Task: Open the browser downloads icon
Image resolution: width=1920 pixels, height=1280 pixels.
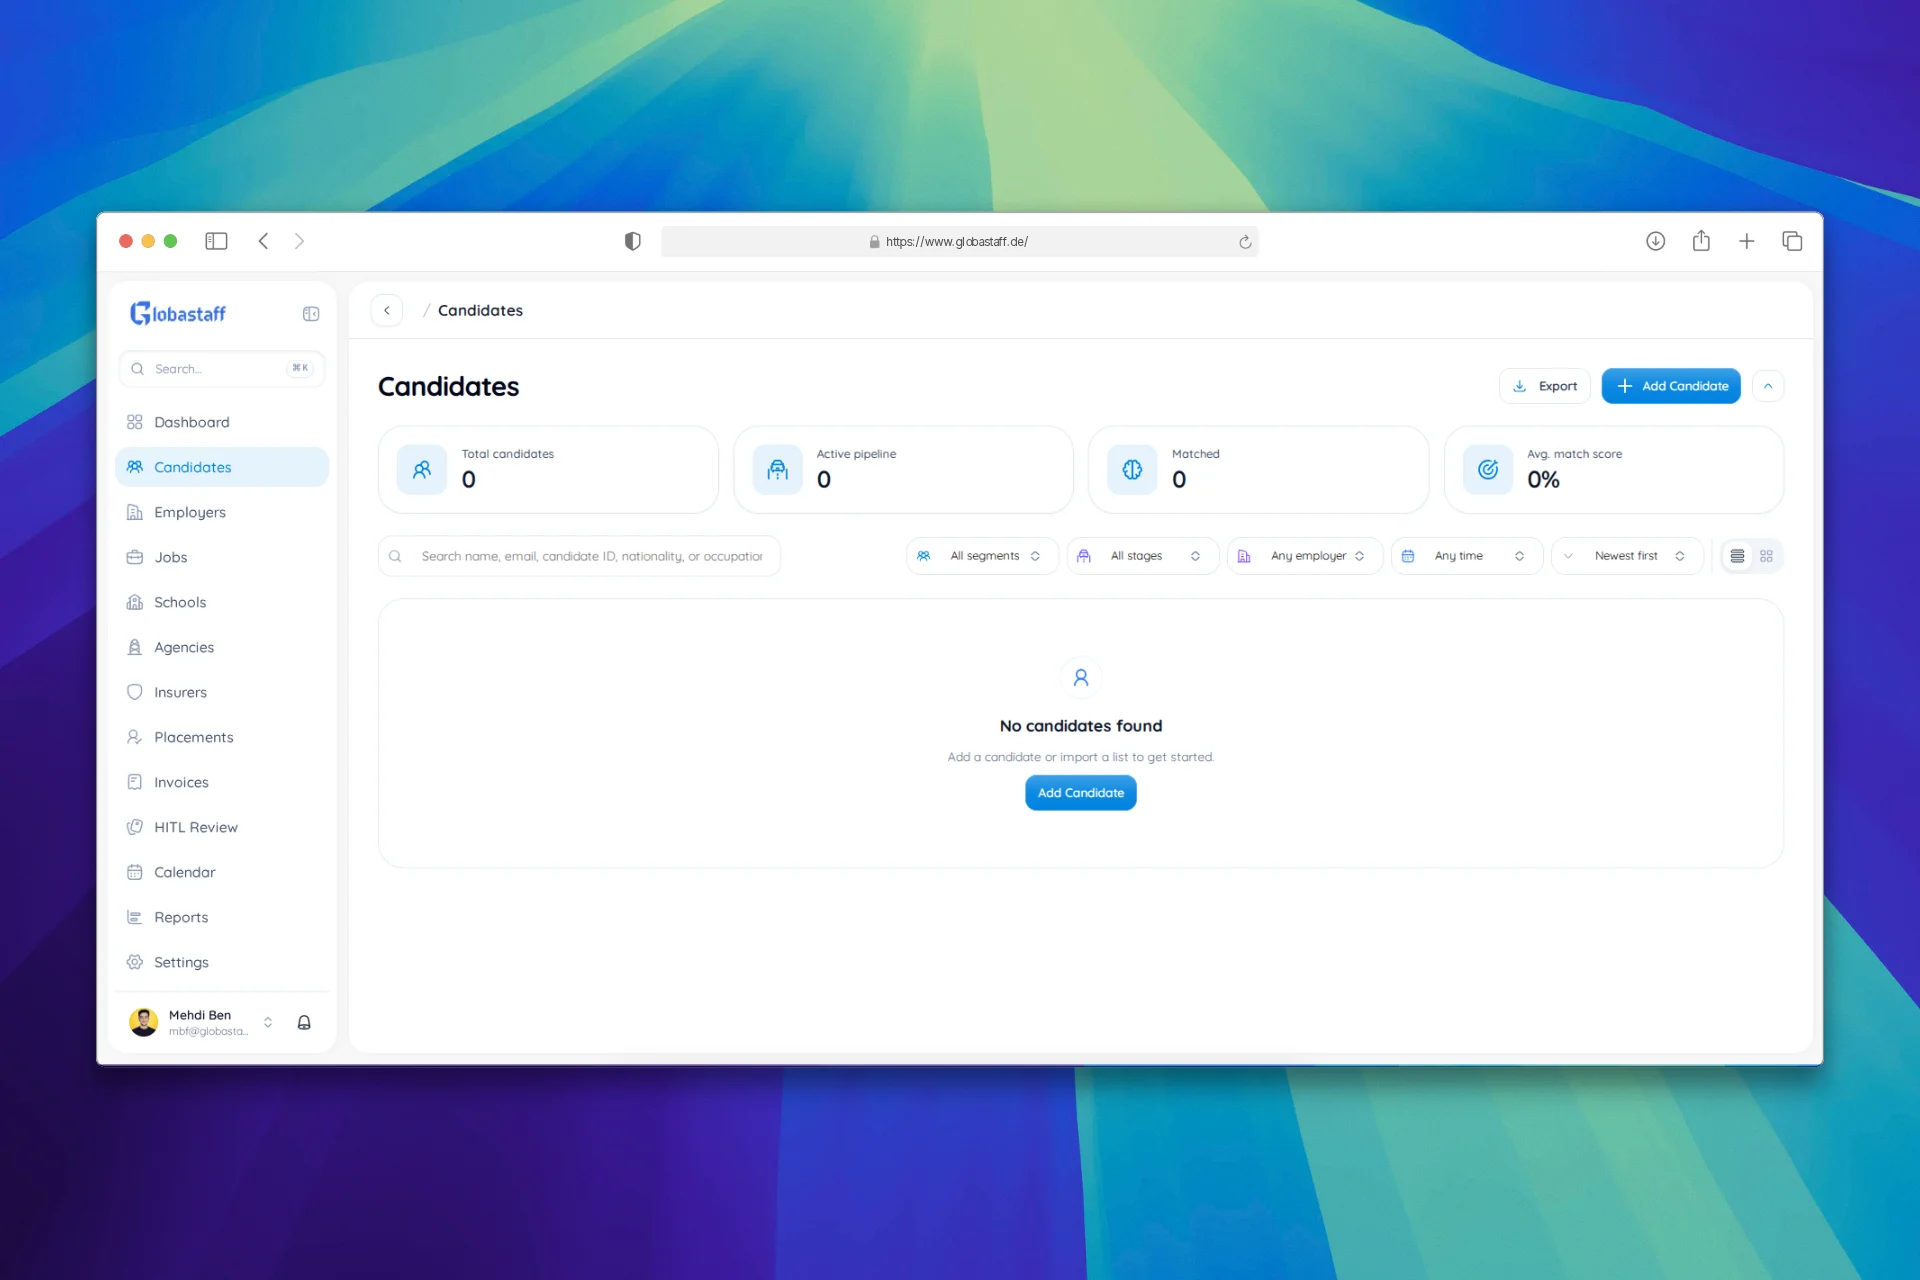Action: coord(1656,241)
